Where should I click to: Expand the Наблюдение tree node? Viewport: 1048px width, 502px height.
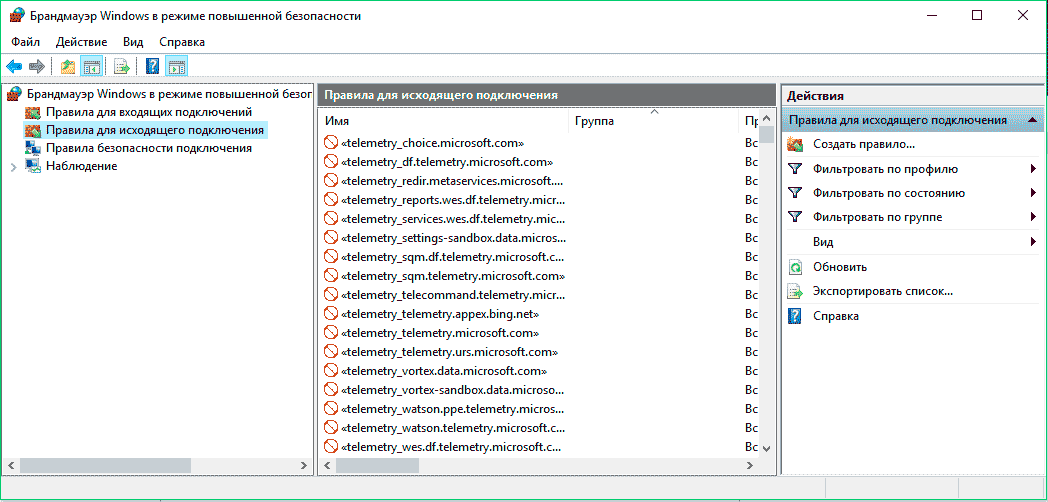pos(14,166)
